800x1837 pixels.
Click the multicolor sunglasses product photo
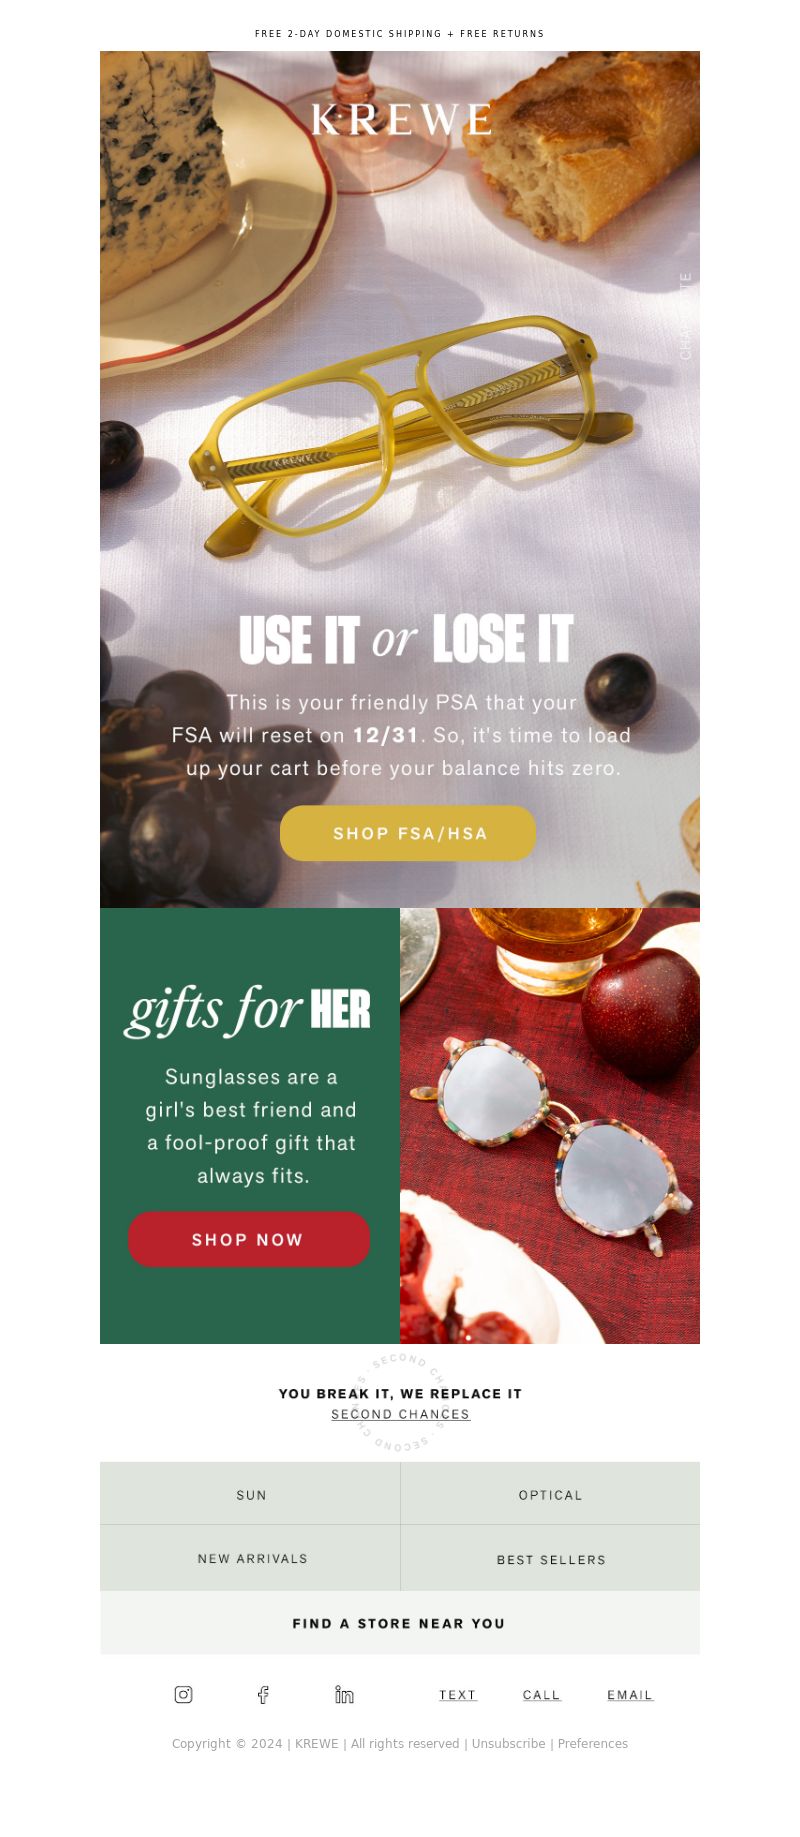point(550,1126)
